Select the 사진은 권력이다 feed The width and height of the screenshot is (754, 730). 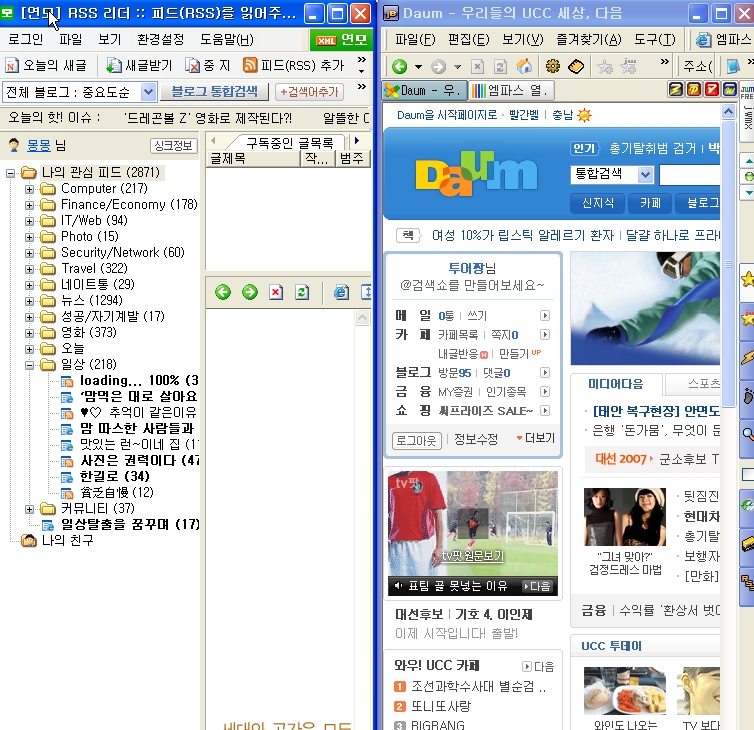pos(139,461)
